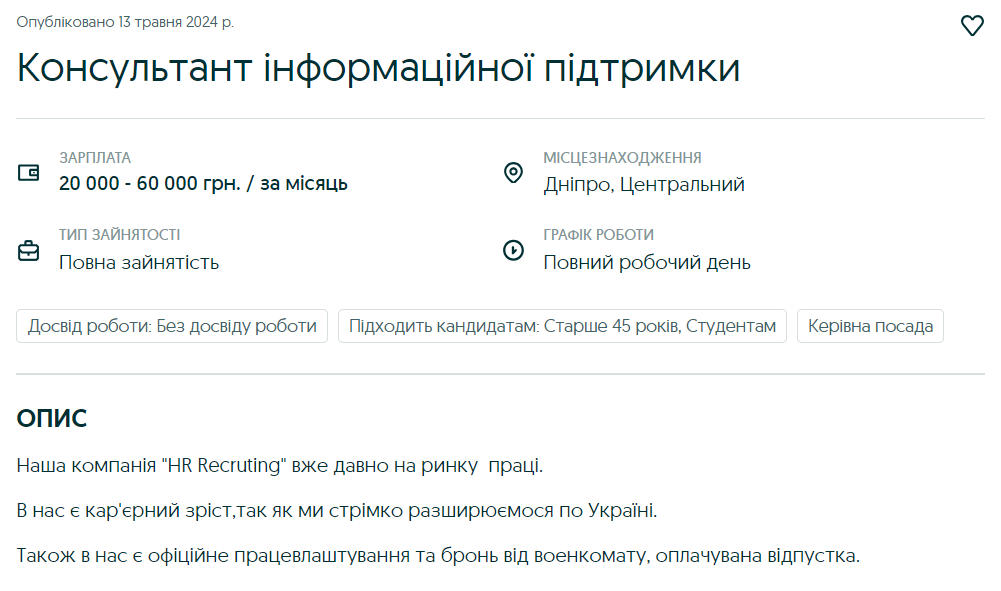Viewport: 1001px width, 591px height.
Task: Click the location 'Дніпро, Центральний'
Action: [644, 185]
